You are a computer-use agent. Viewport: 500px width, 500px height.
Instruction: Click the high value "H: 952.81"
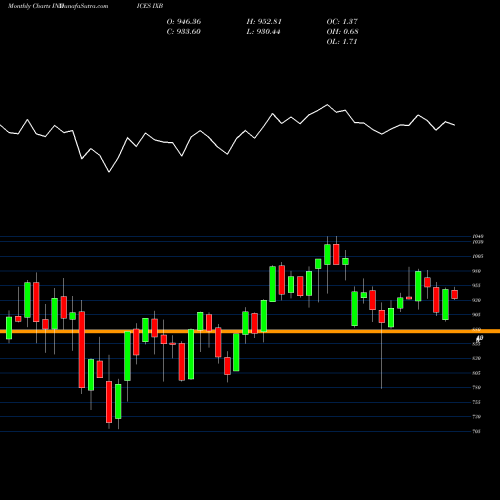click(264, 22)
